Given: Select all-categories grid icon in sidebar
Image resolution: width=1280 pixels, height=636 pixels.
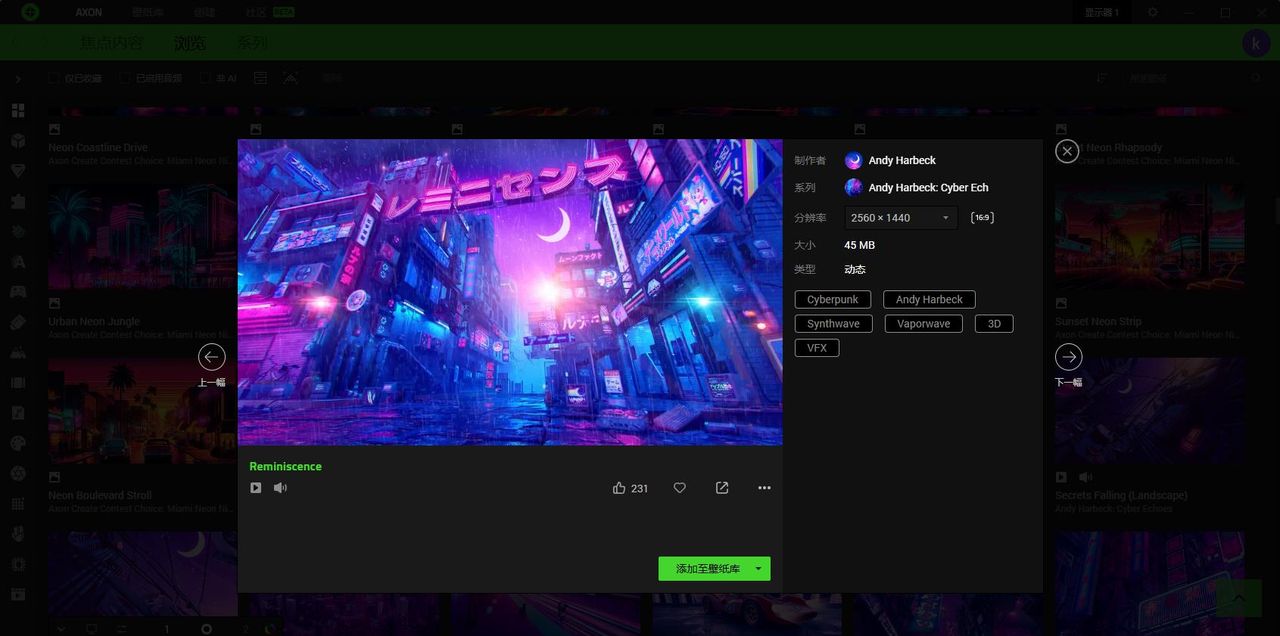Looking at the screenshot, I should tap(18, 111).
